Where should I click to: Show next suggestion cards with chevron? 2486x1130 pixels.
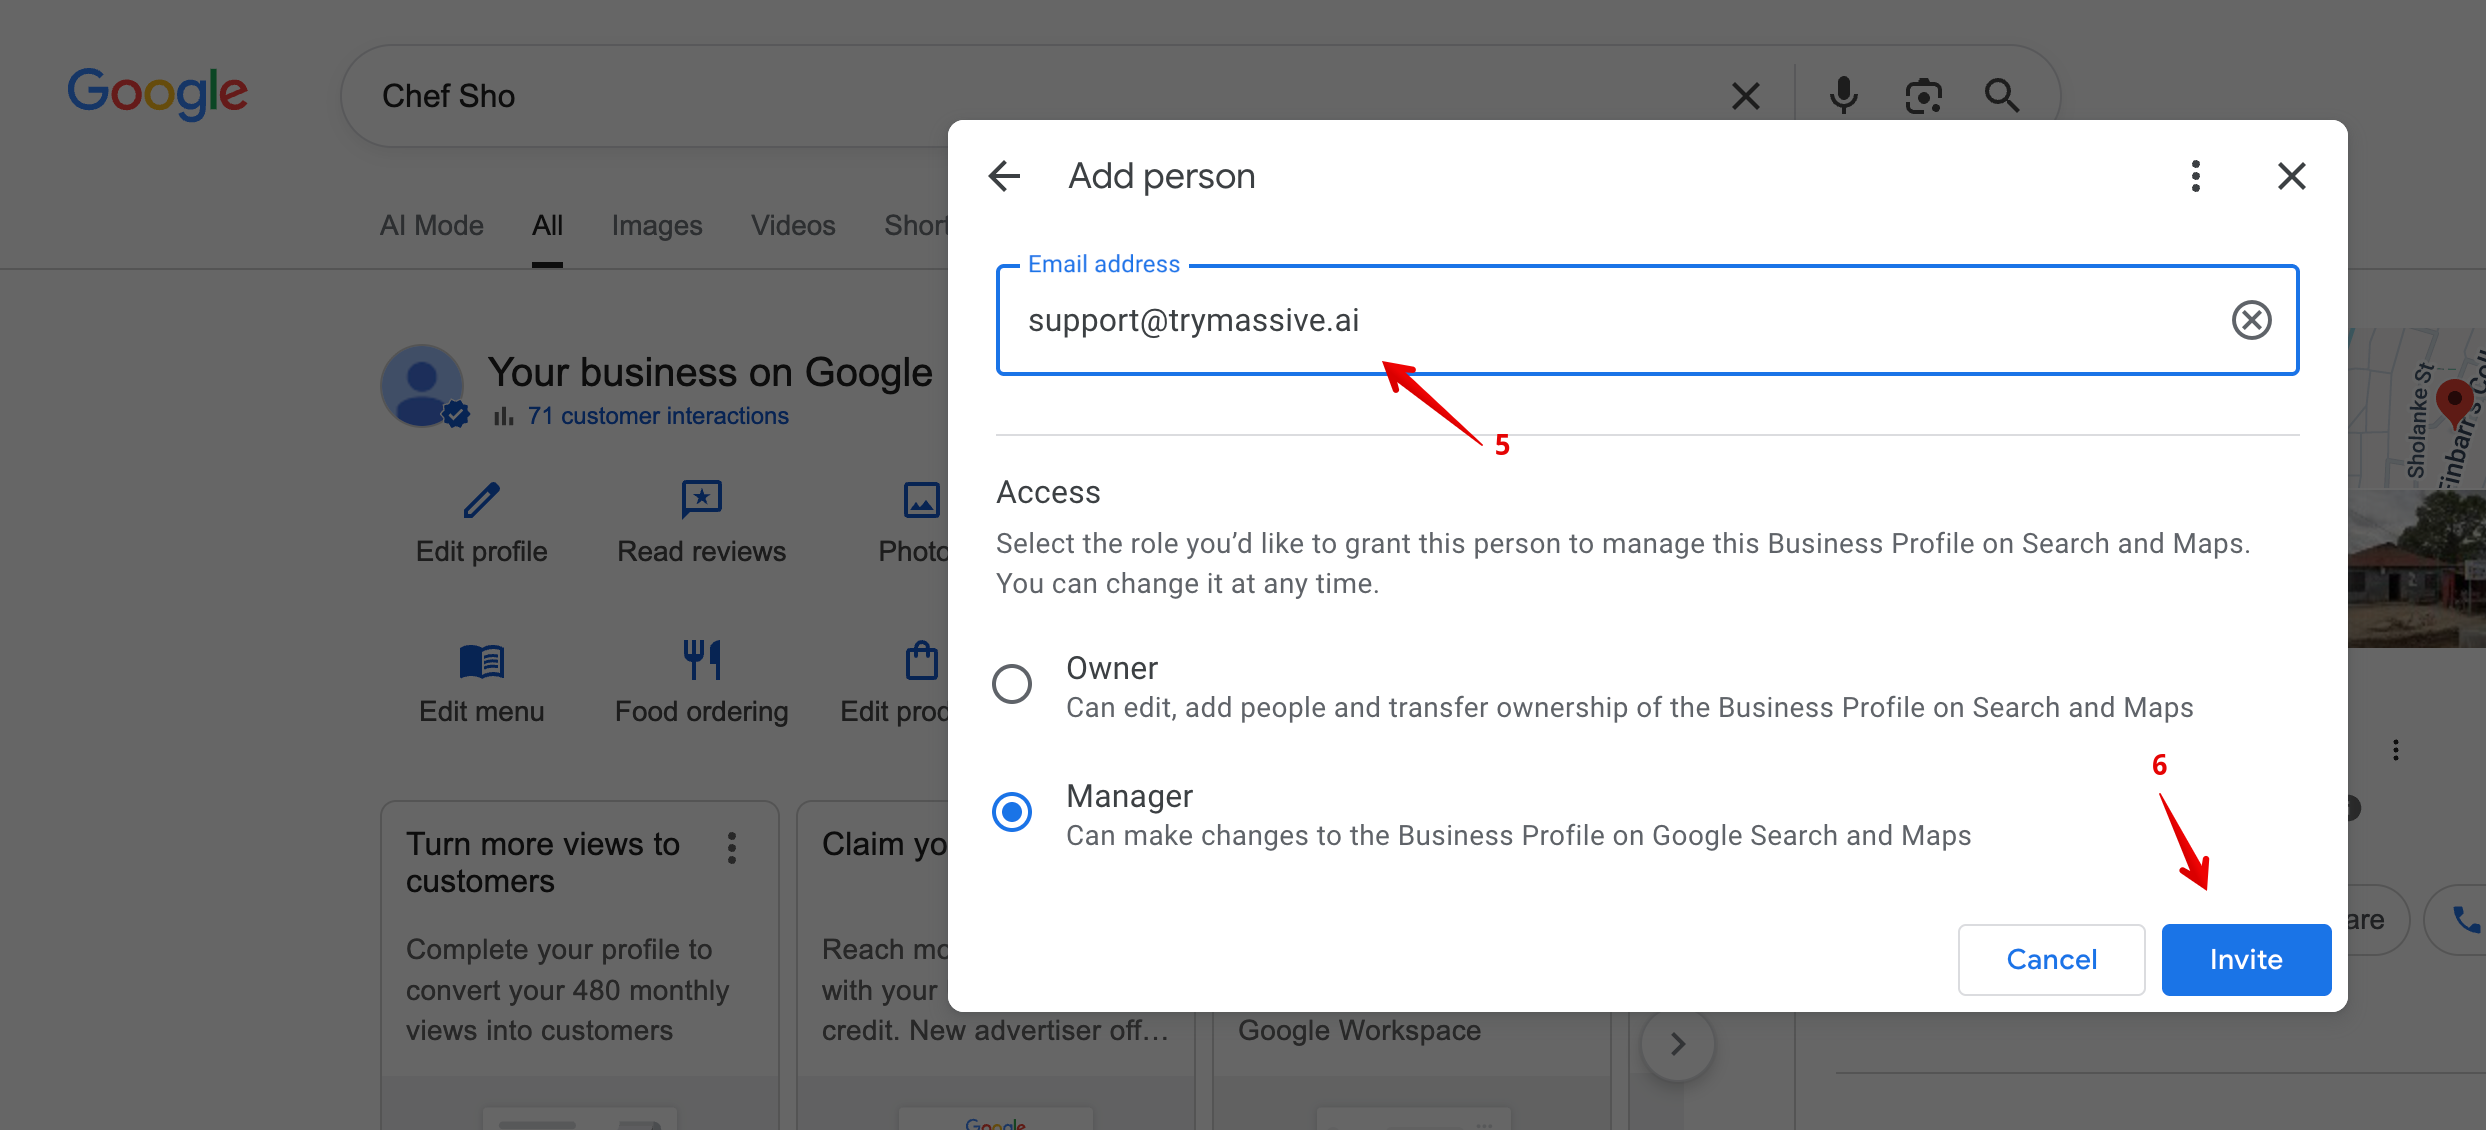pyautogui.click(x=1678, y=1044)
